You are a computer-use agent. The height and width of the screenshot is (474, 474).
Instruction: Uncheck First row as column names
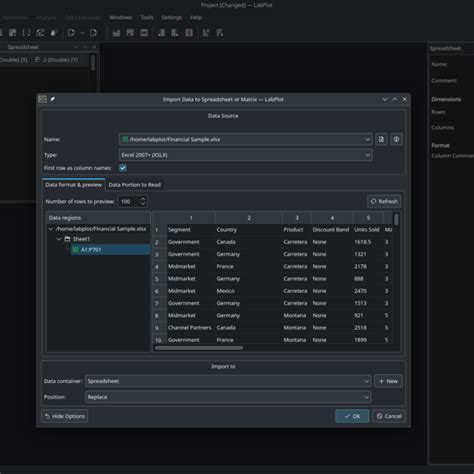pyautogui.click(x=123, y=168)
